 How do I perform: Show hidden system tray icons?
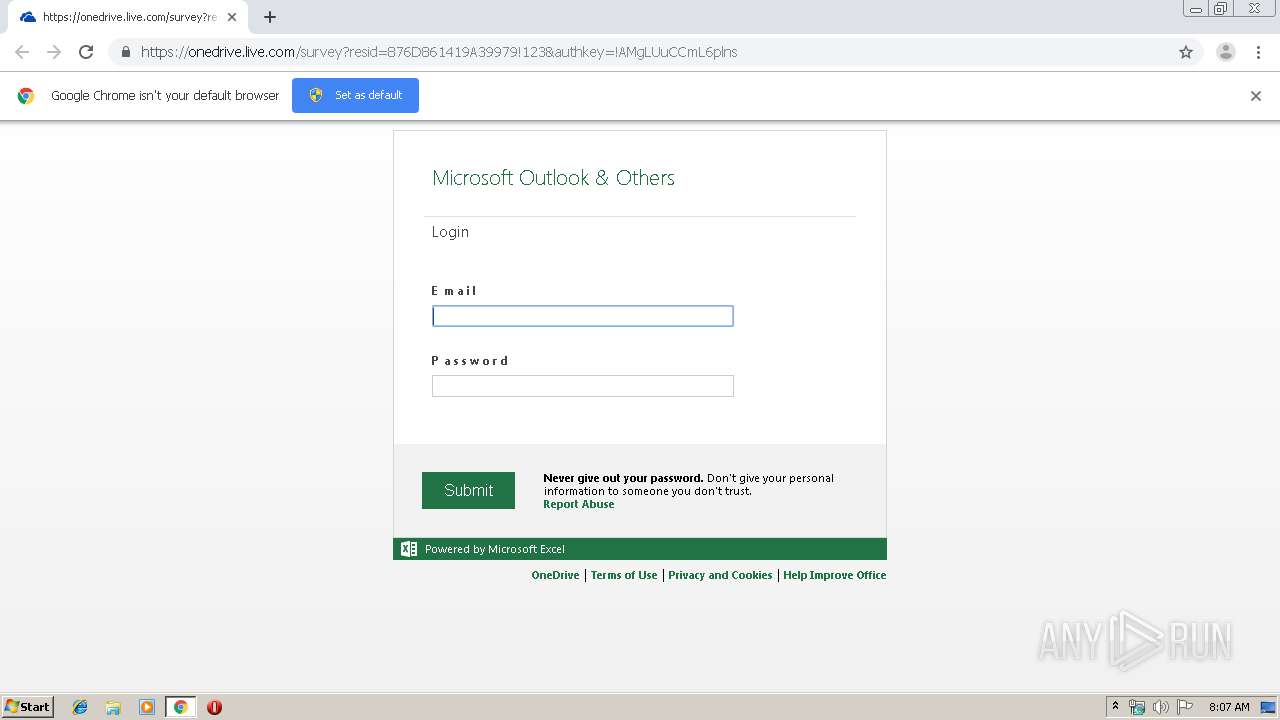tap(1115, 707)
